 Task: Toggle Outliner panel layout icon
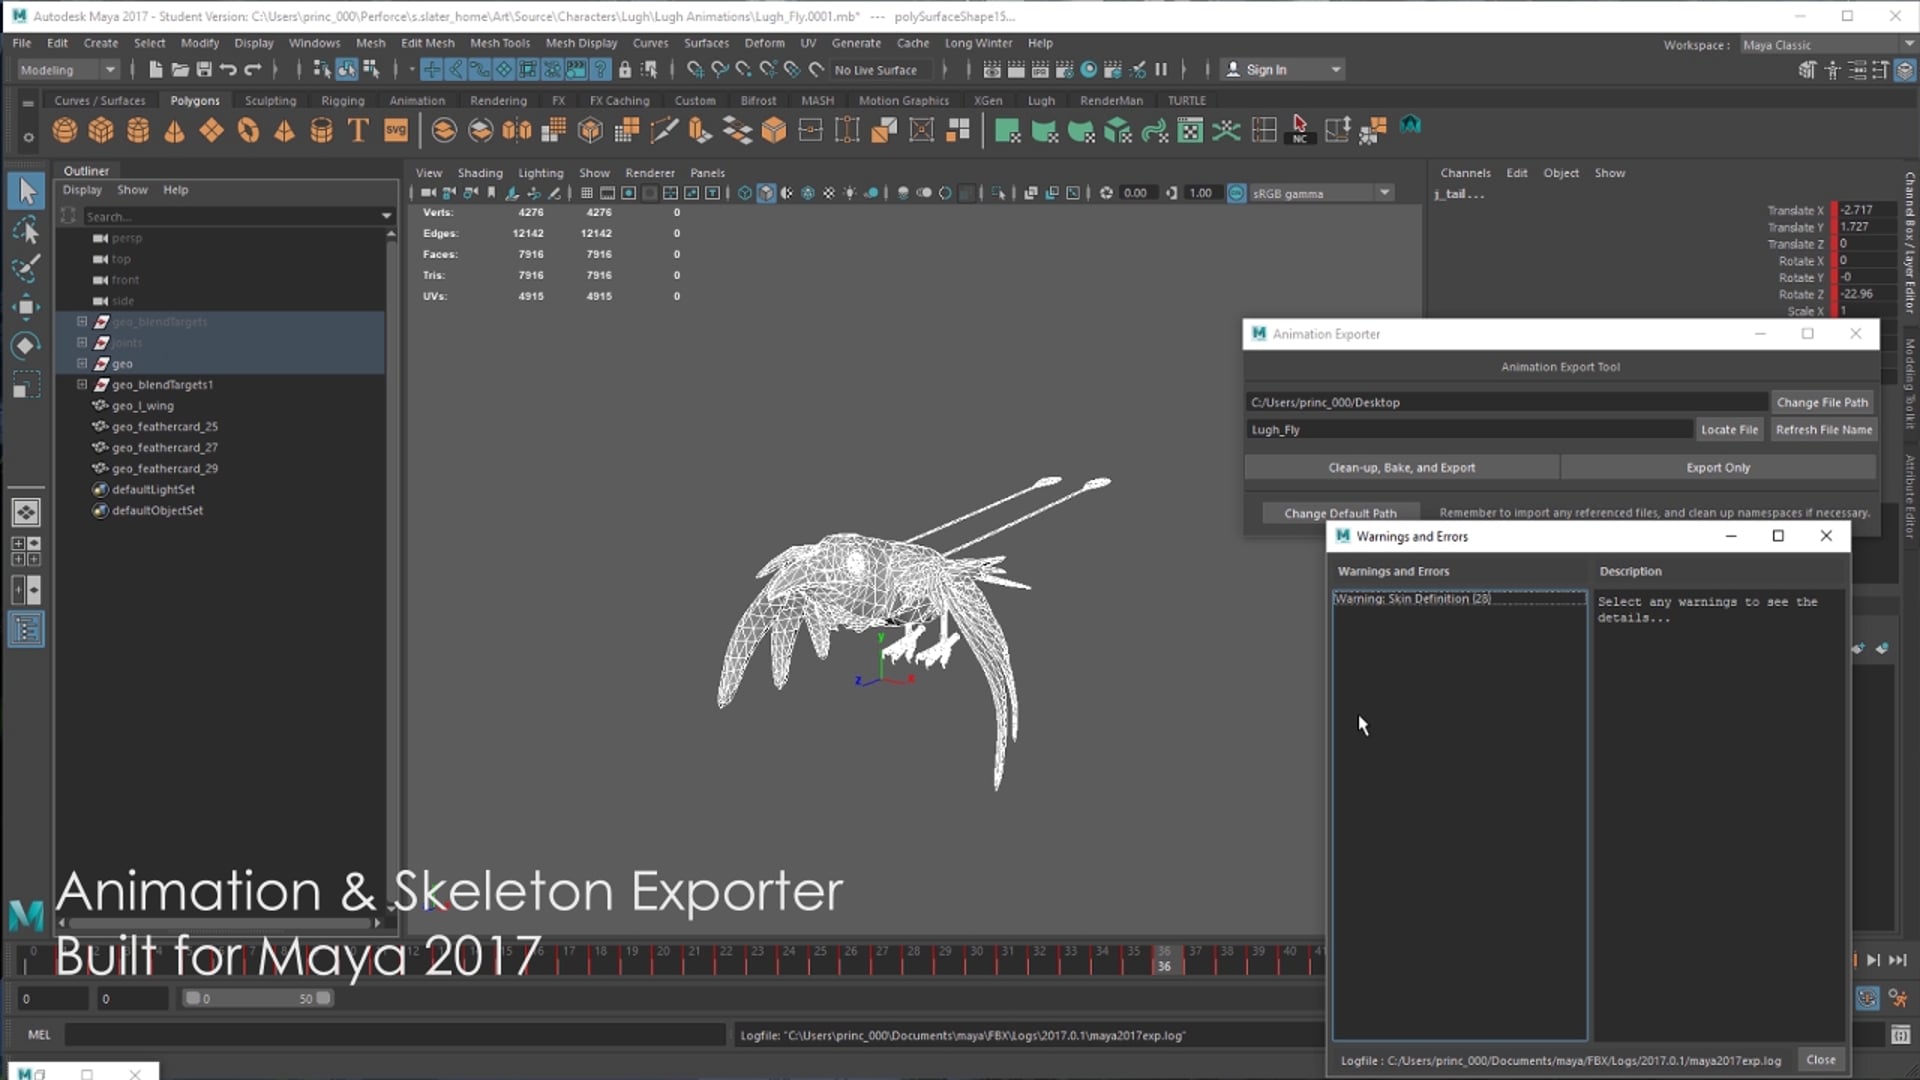point(26,630)
